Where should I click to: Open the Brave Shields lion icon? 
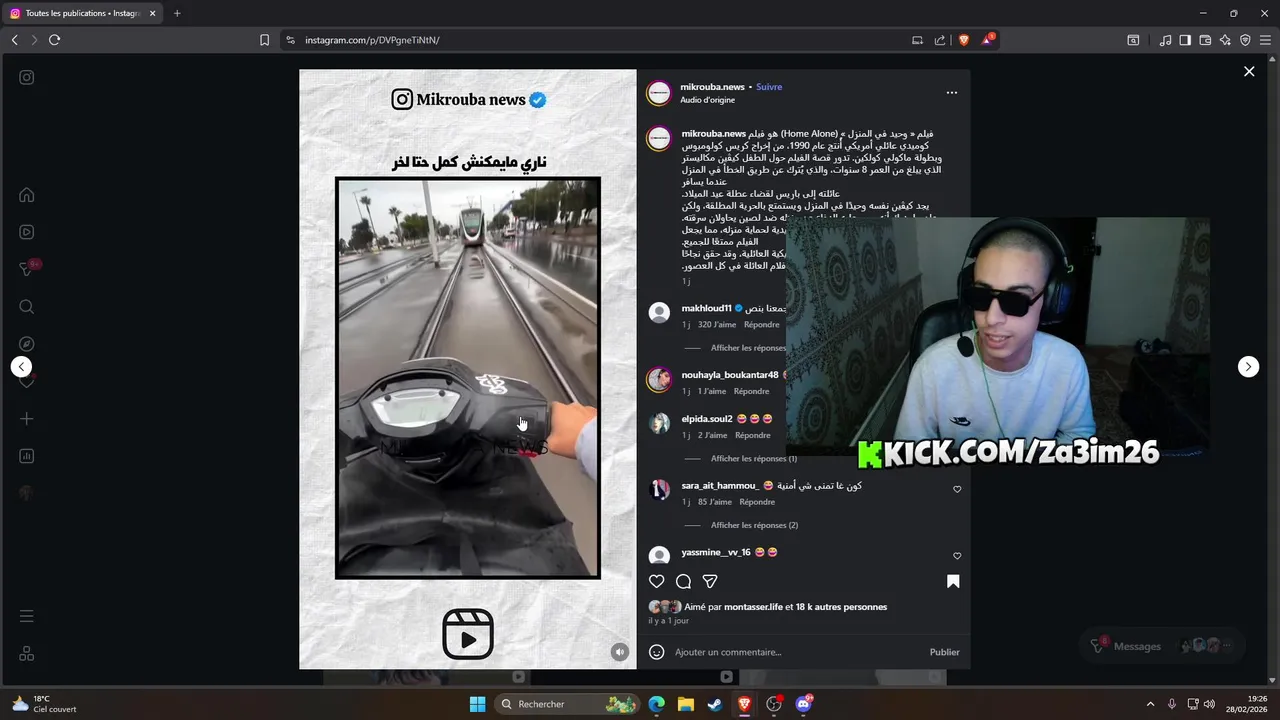pyautogui.click(x=964, y=40)
